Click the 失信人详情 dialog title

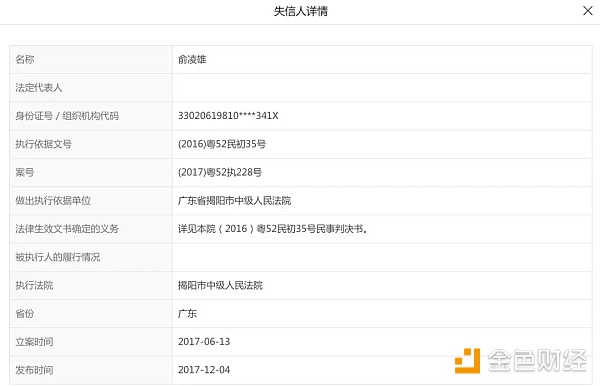(300, 11)
